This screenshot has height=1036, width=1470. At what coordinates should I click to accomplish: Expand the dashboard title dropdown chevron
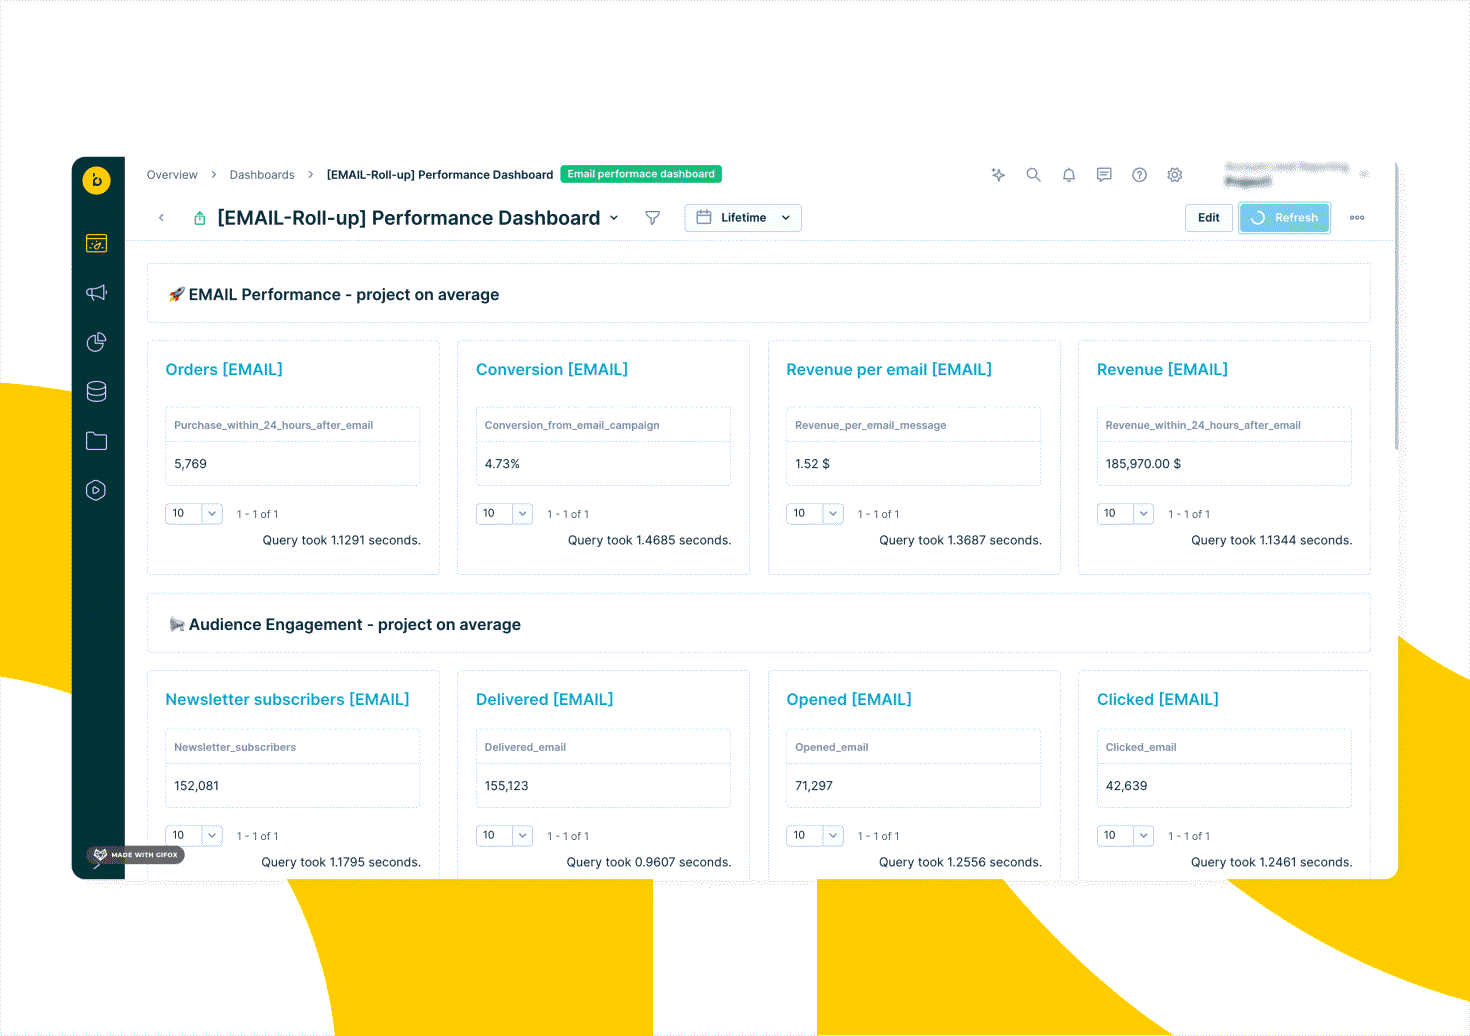tap(614, 218)
